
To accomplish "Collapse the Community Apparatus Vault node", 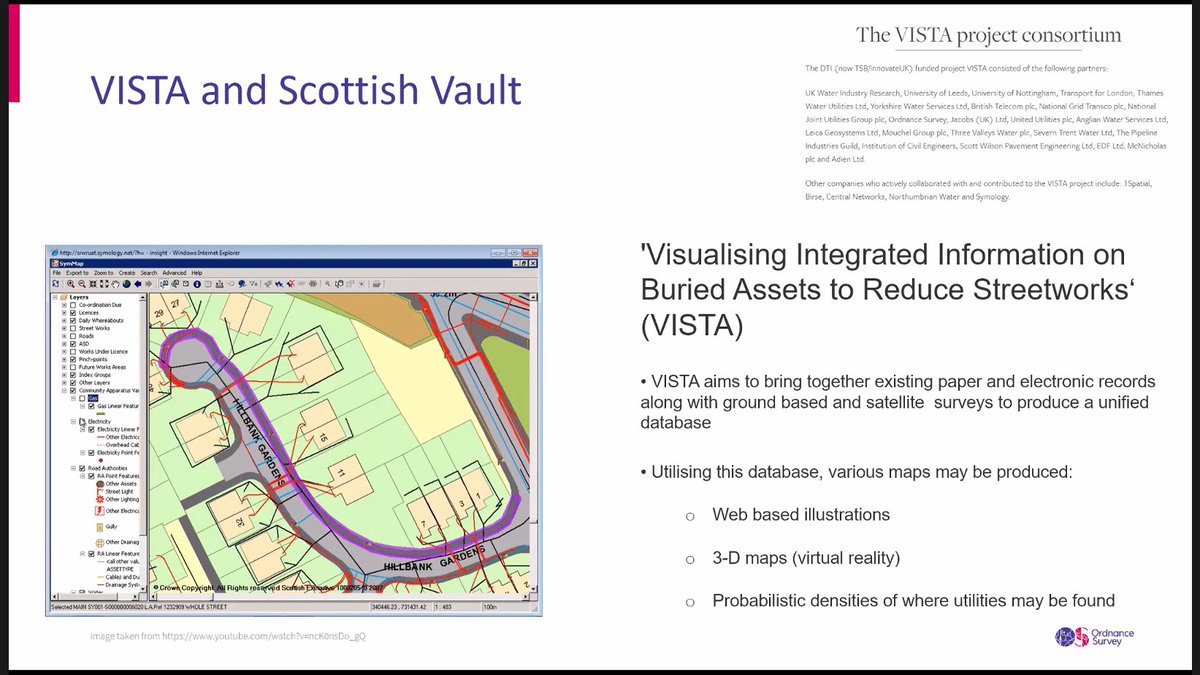I will point(64,391).
